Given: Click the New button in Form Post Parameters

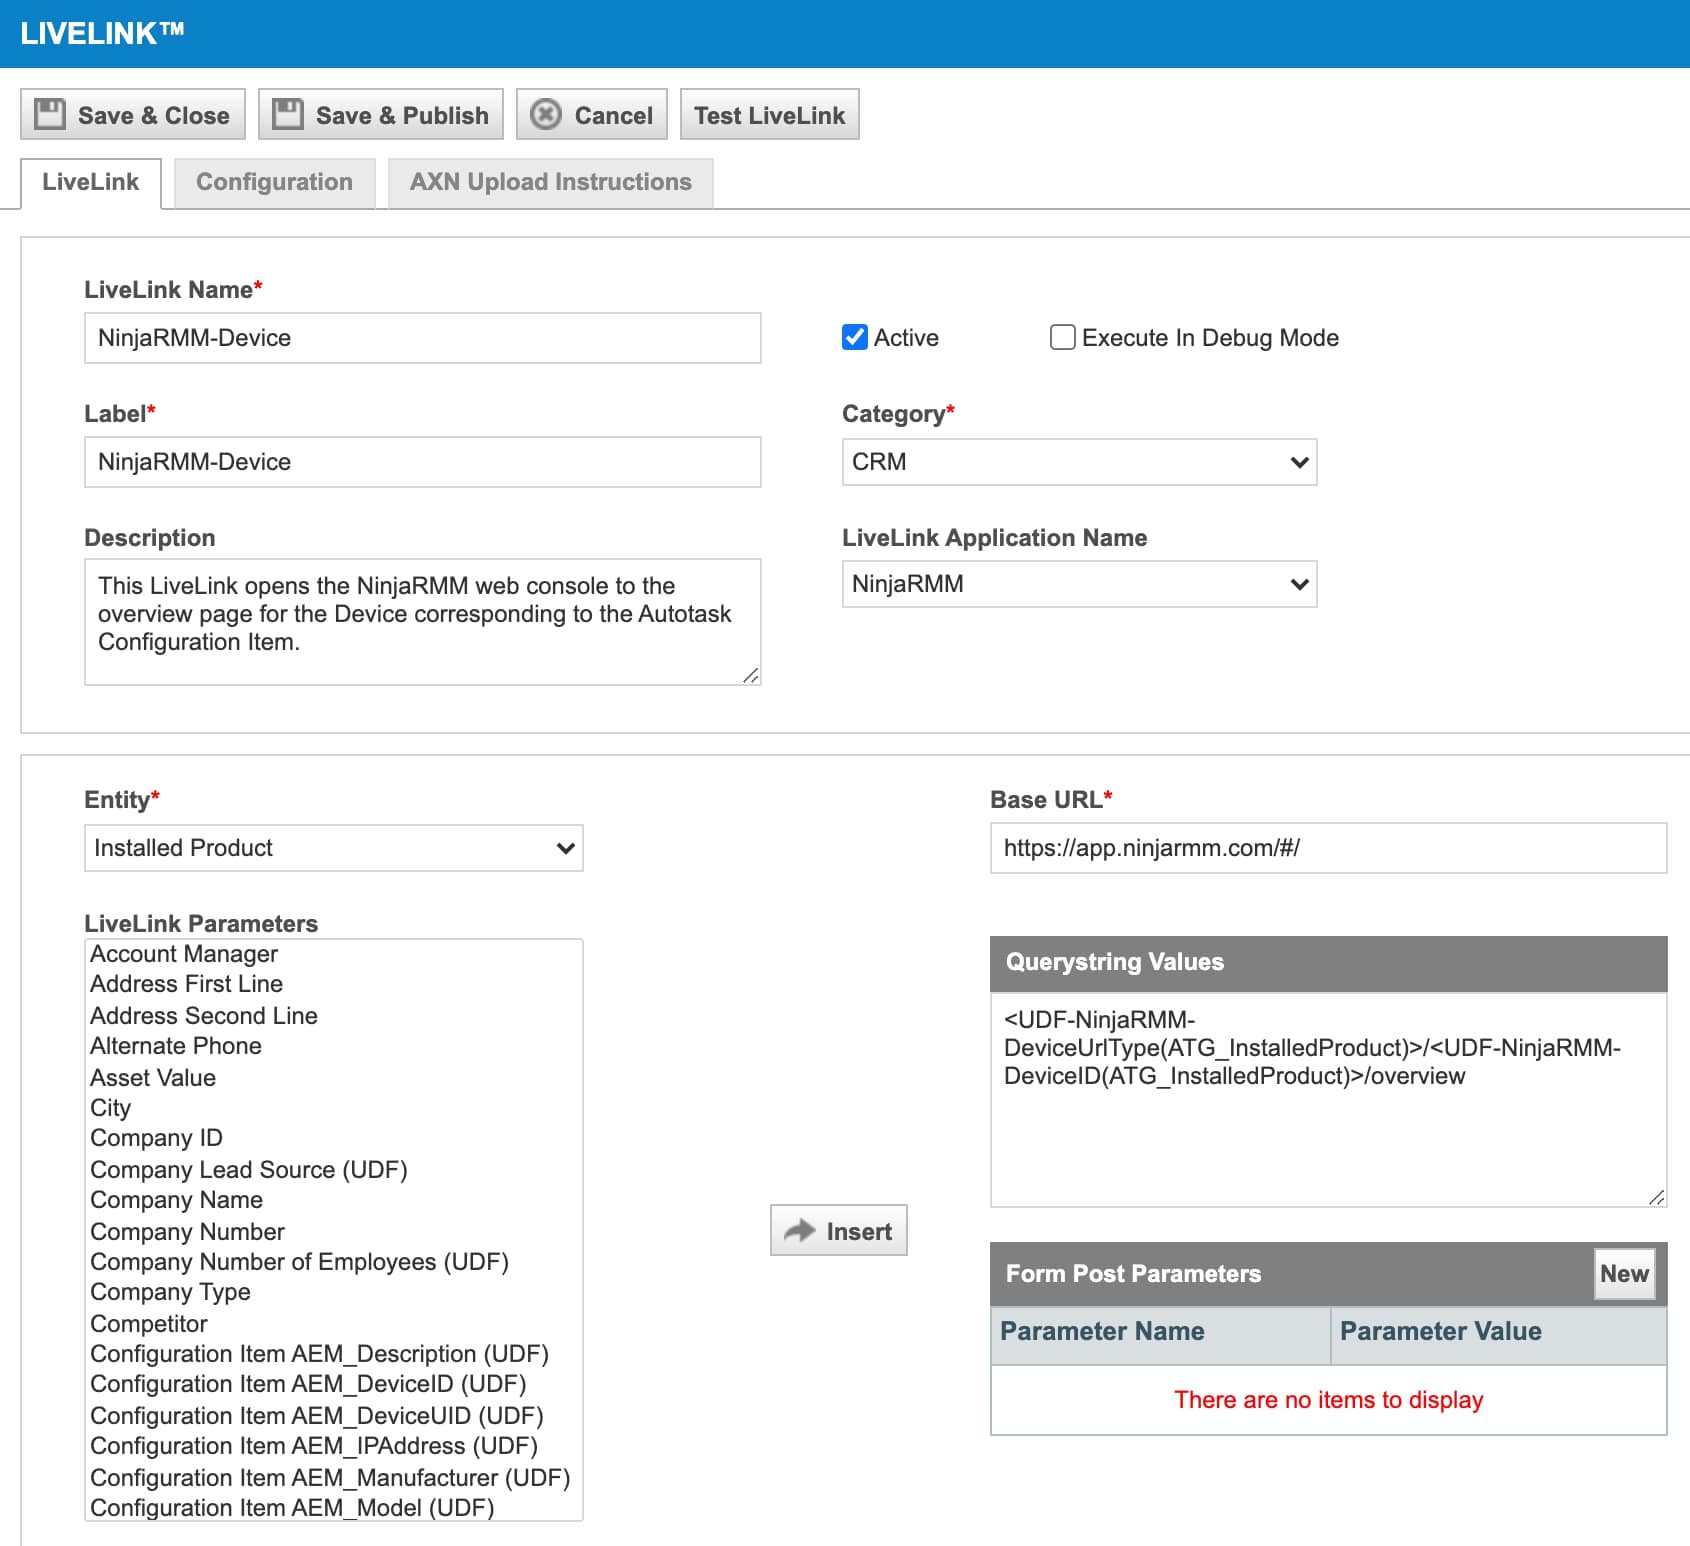Looking at the screenshot, I should tap(1624, 1274).
